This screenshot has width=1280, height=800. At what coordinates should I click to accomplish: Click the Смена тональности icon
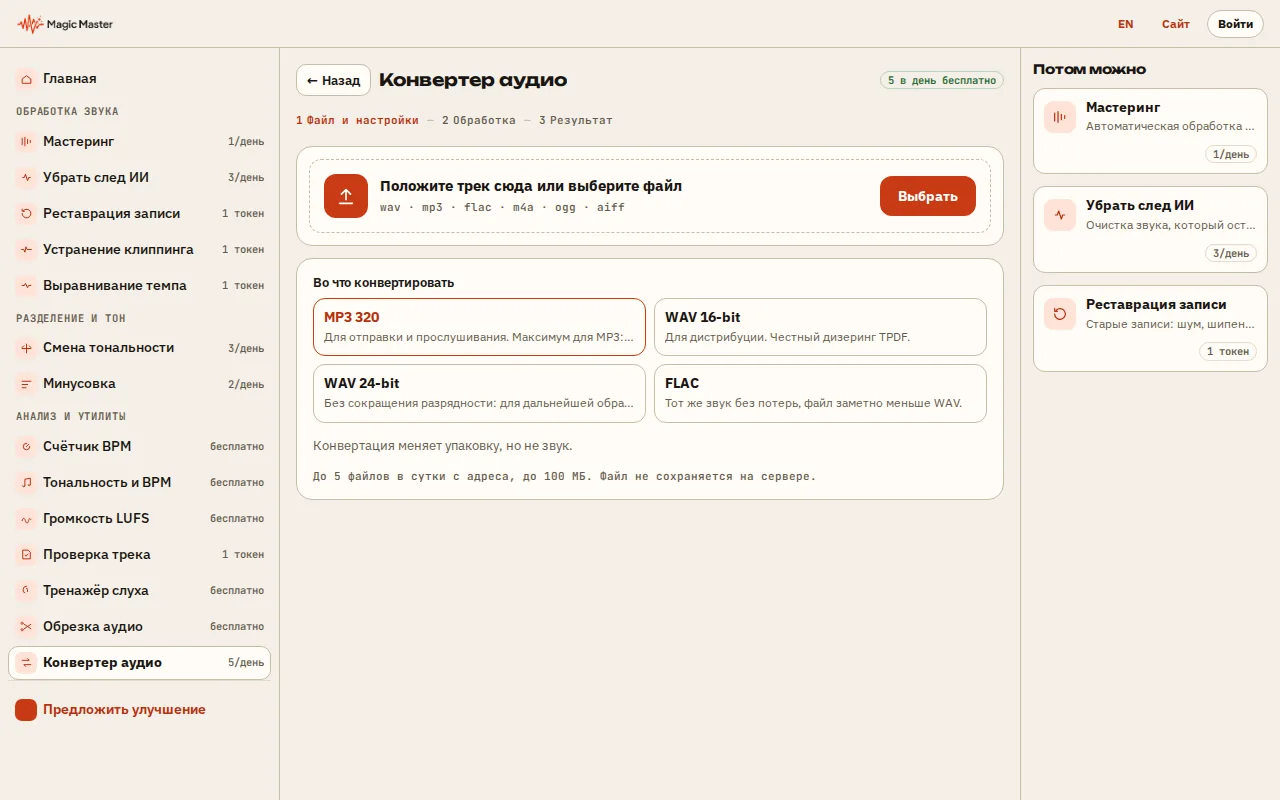26,348
